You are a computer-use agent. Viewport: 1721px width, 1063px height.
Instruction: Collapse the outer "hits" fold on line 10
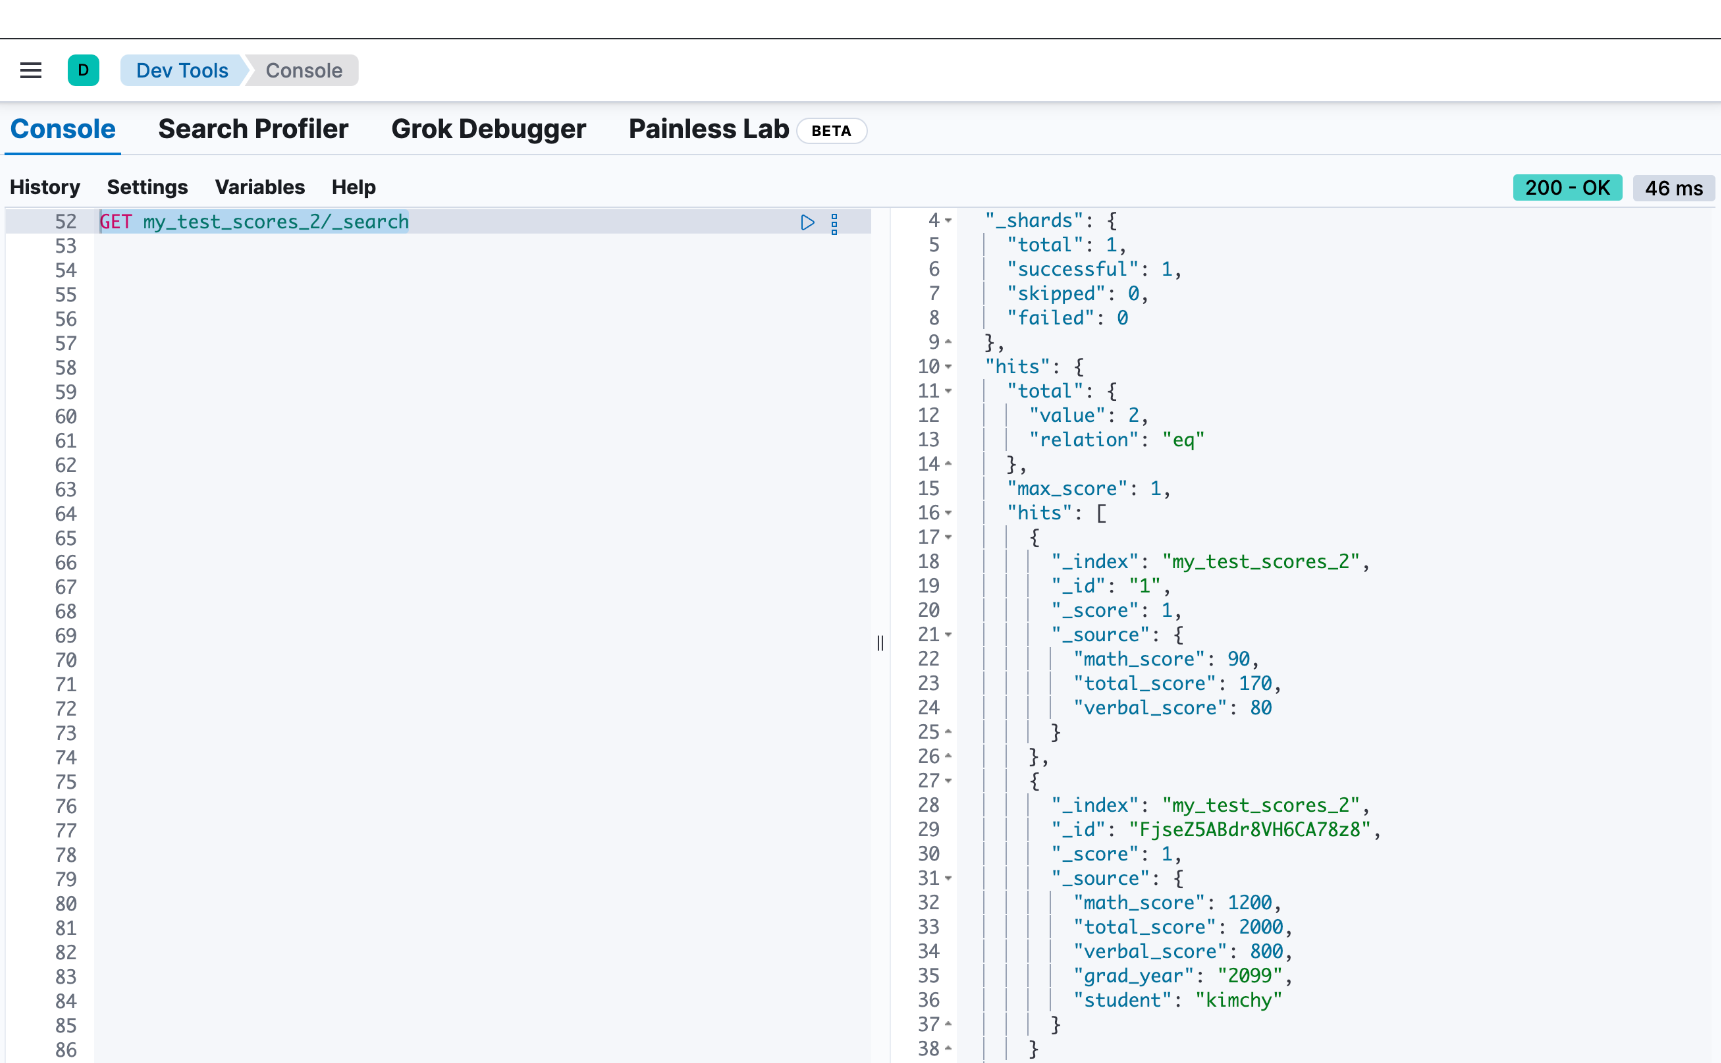948,367
